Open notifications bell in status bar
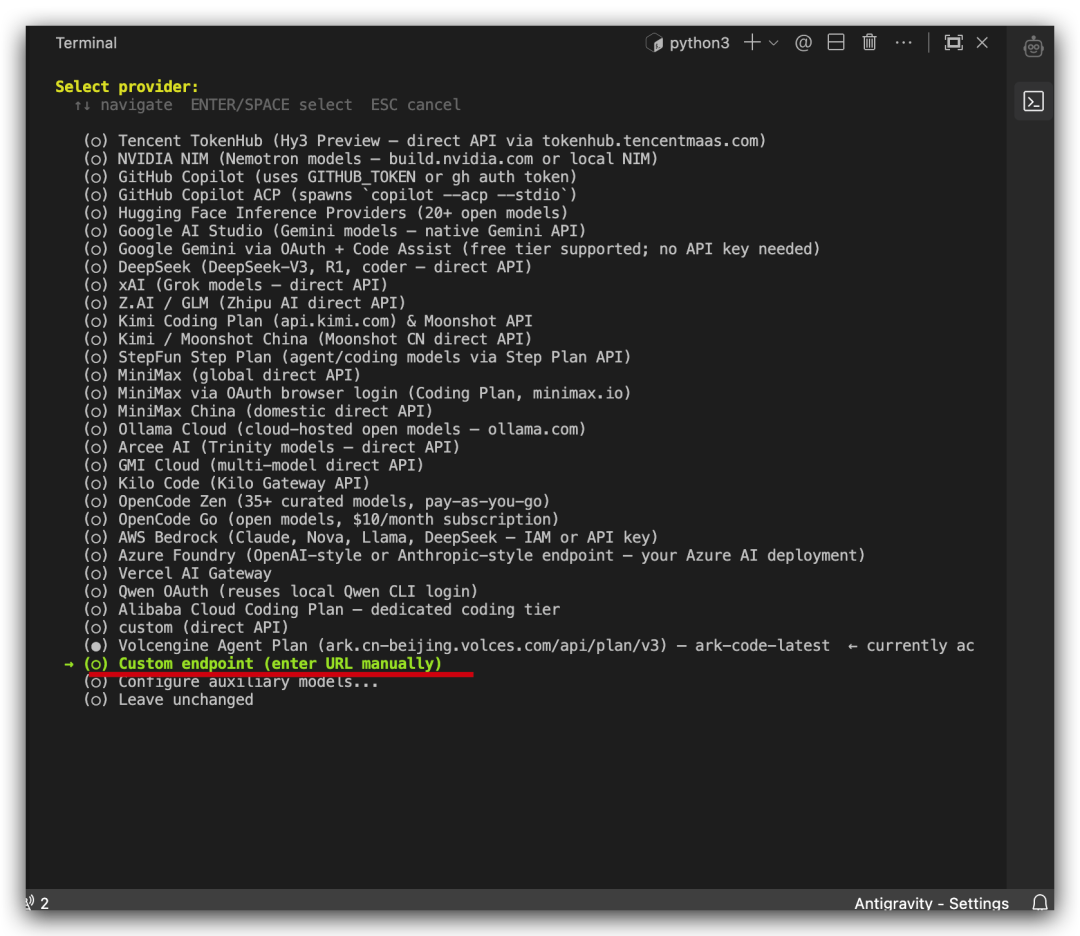 tap(1040, 902)
